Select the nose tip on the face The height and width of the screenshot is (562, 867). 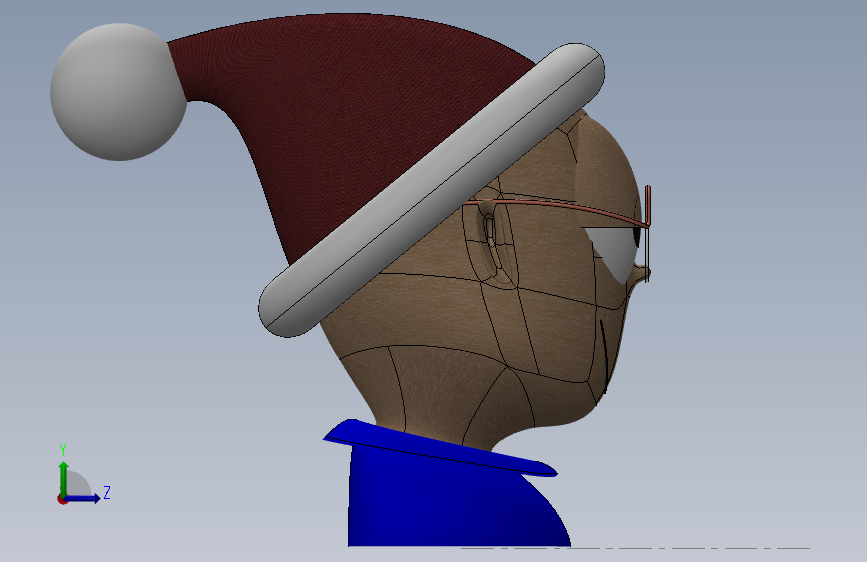click(x=641, y=273)
